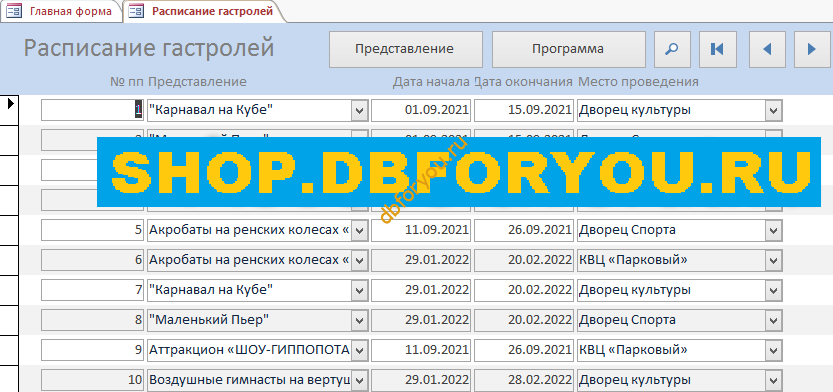Go to next record arrow
The width and height of the screenshot is (833, 392).
point(812,49)
